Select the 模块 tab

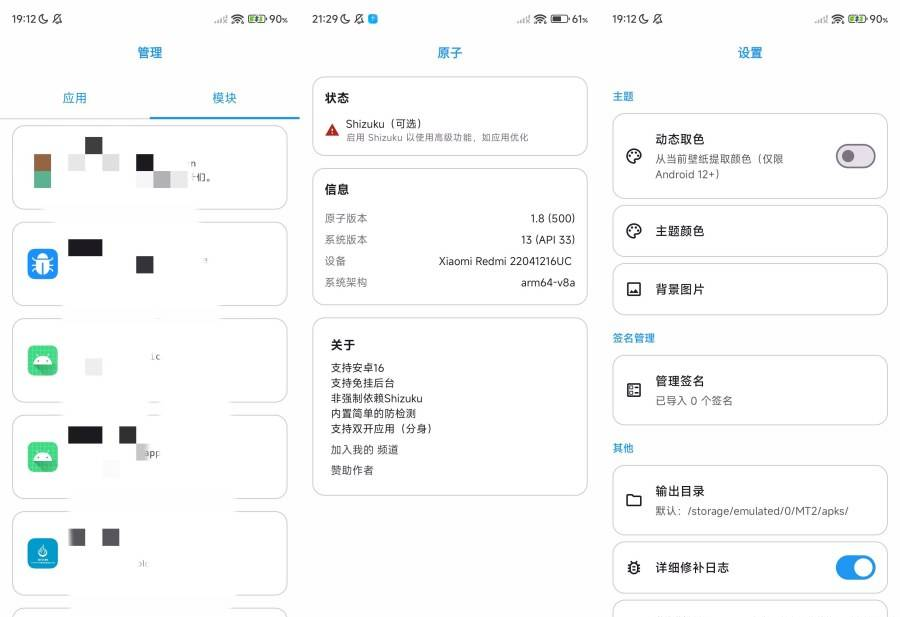[x=224, y=98]
